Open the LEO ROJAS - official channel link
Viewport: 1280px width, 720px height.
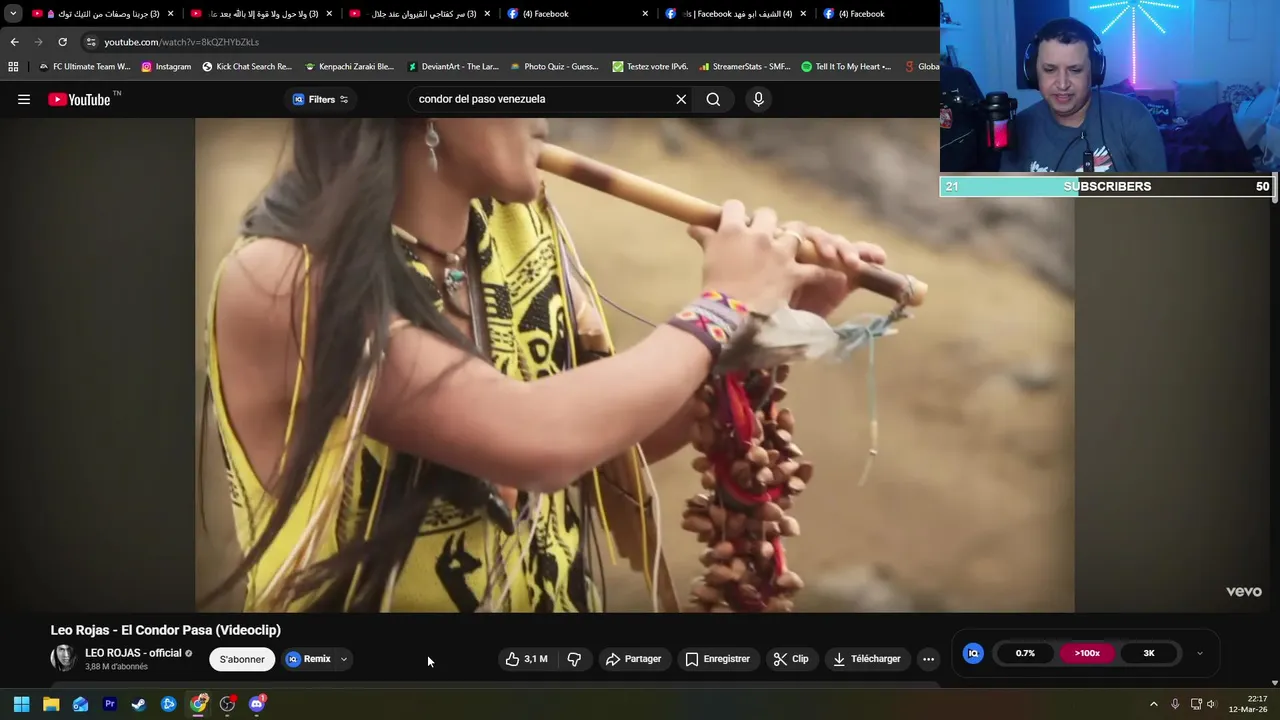(x=133, y=653)
